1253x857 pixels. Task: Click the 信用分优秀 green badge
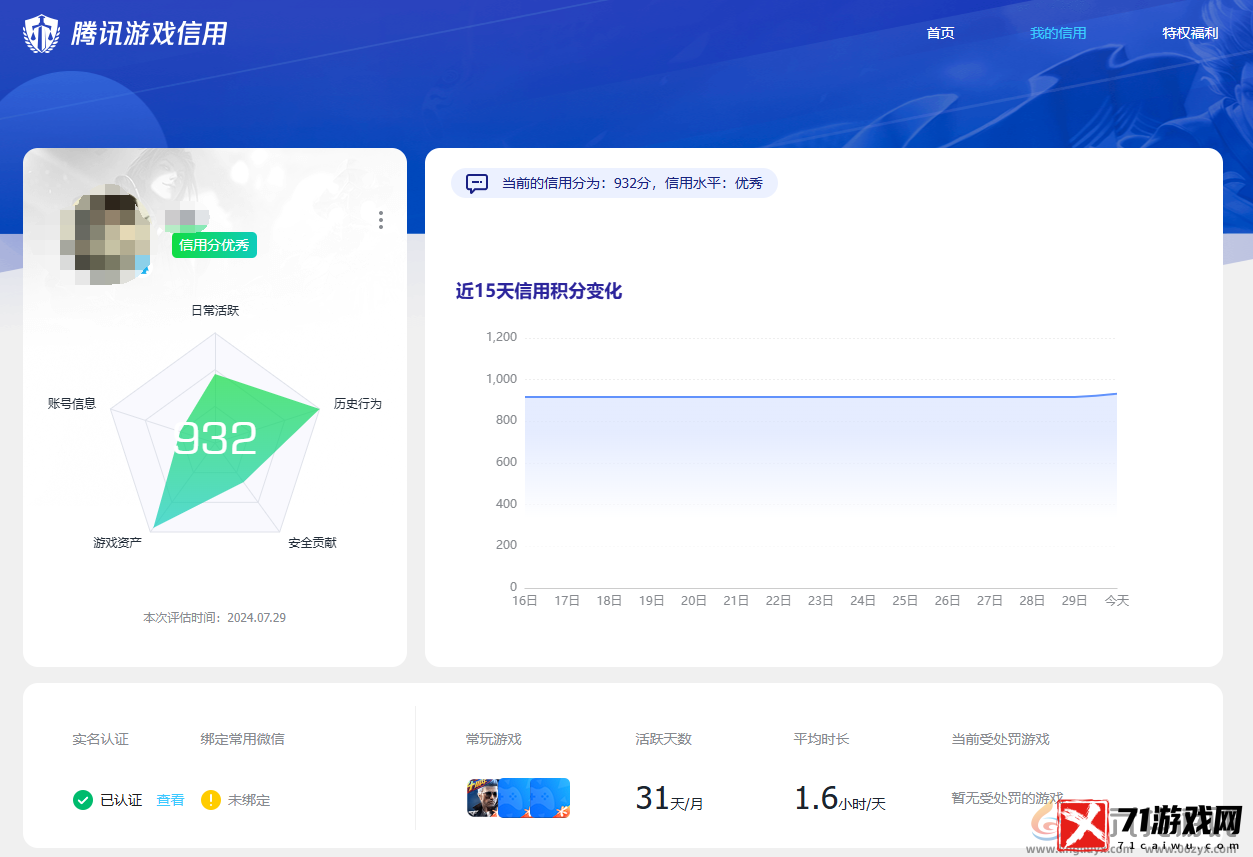click(214, 245)
